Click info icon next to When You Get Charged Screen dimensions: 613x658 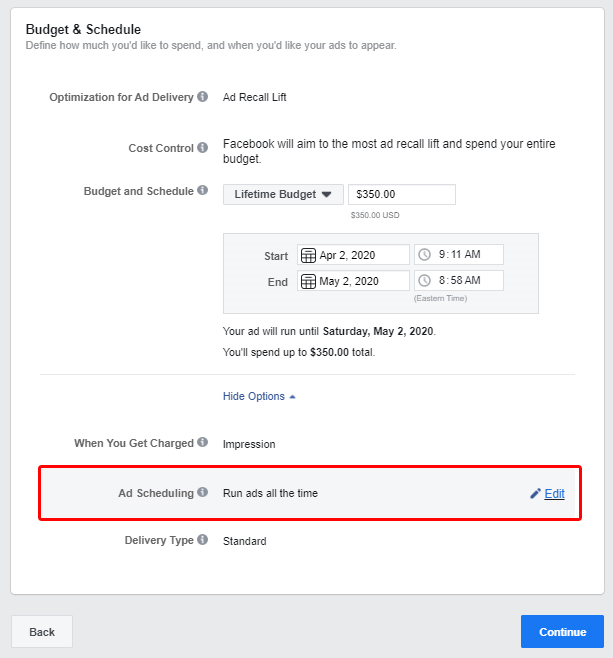coord(203,442)
